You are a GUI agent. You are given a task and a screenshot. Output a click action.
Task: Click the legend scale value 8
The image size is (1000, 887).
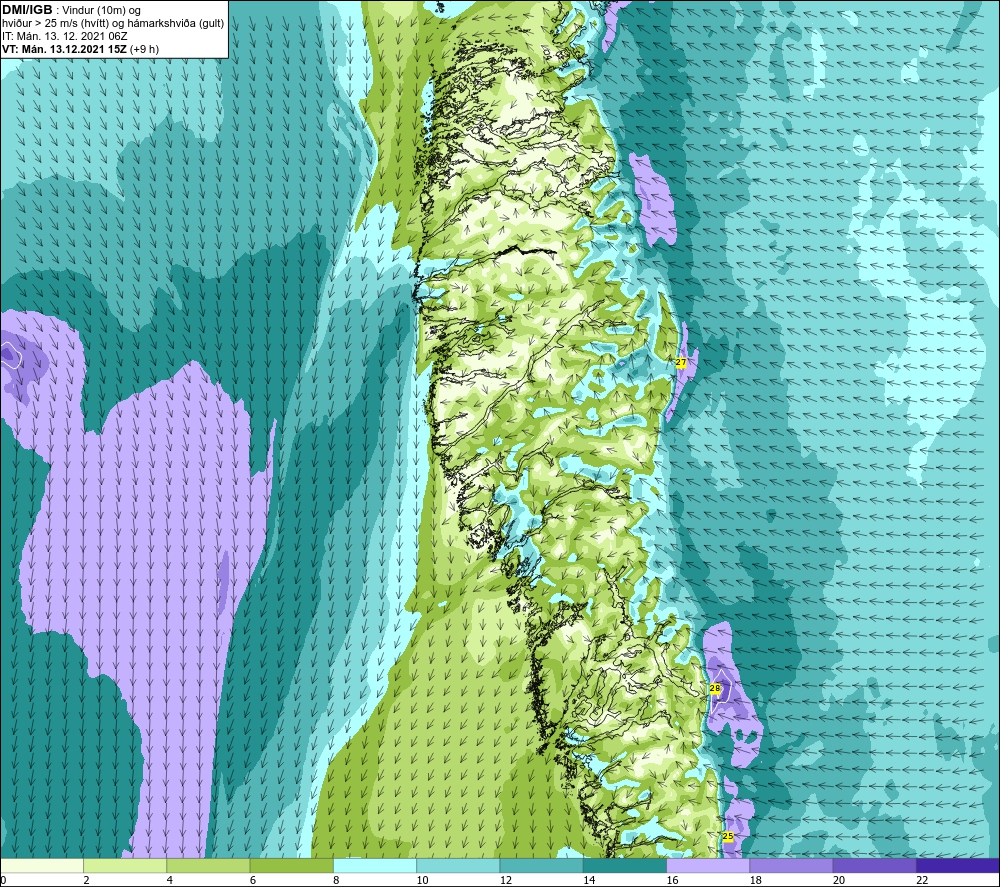[336, 880]
